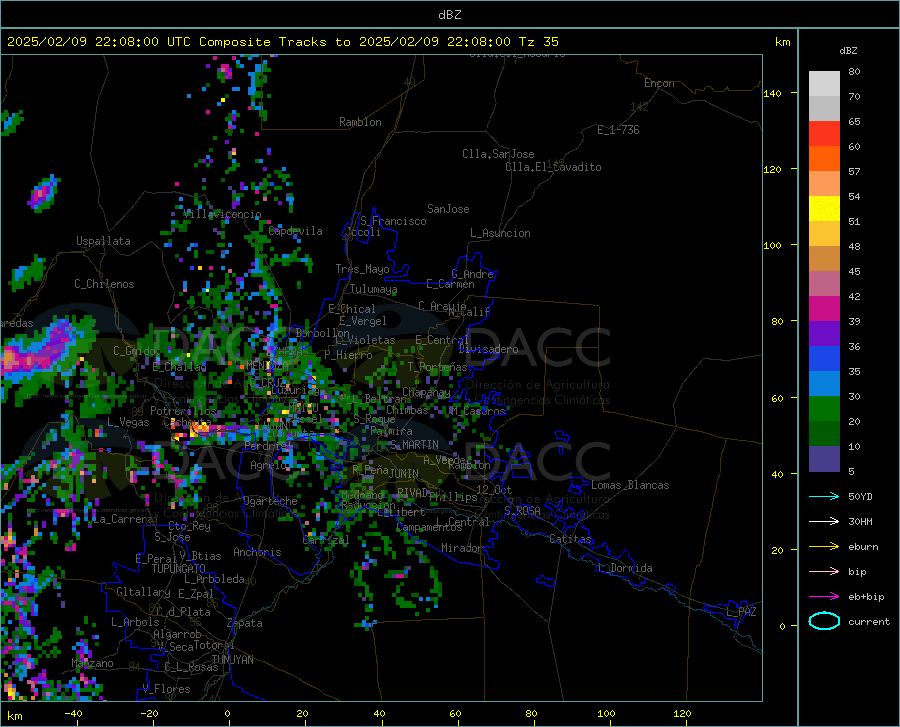Click the 'Potrerillos' place label
Image resolution: width=900 pixels, height=727 pixels.
click(183, 411)
